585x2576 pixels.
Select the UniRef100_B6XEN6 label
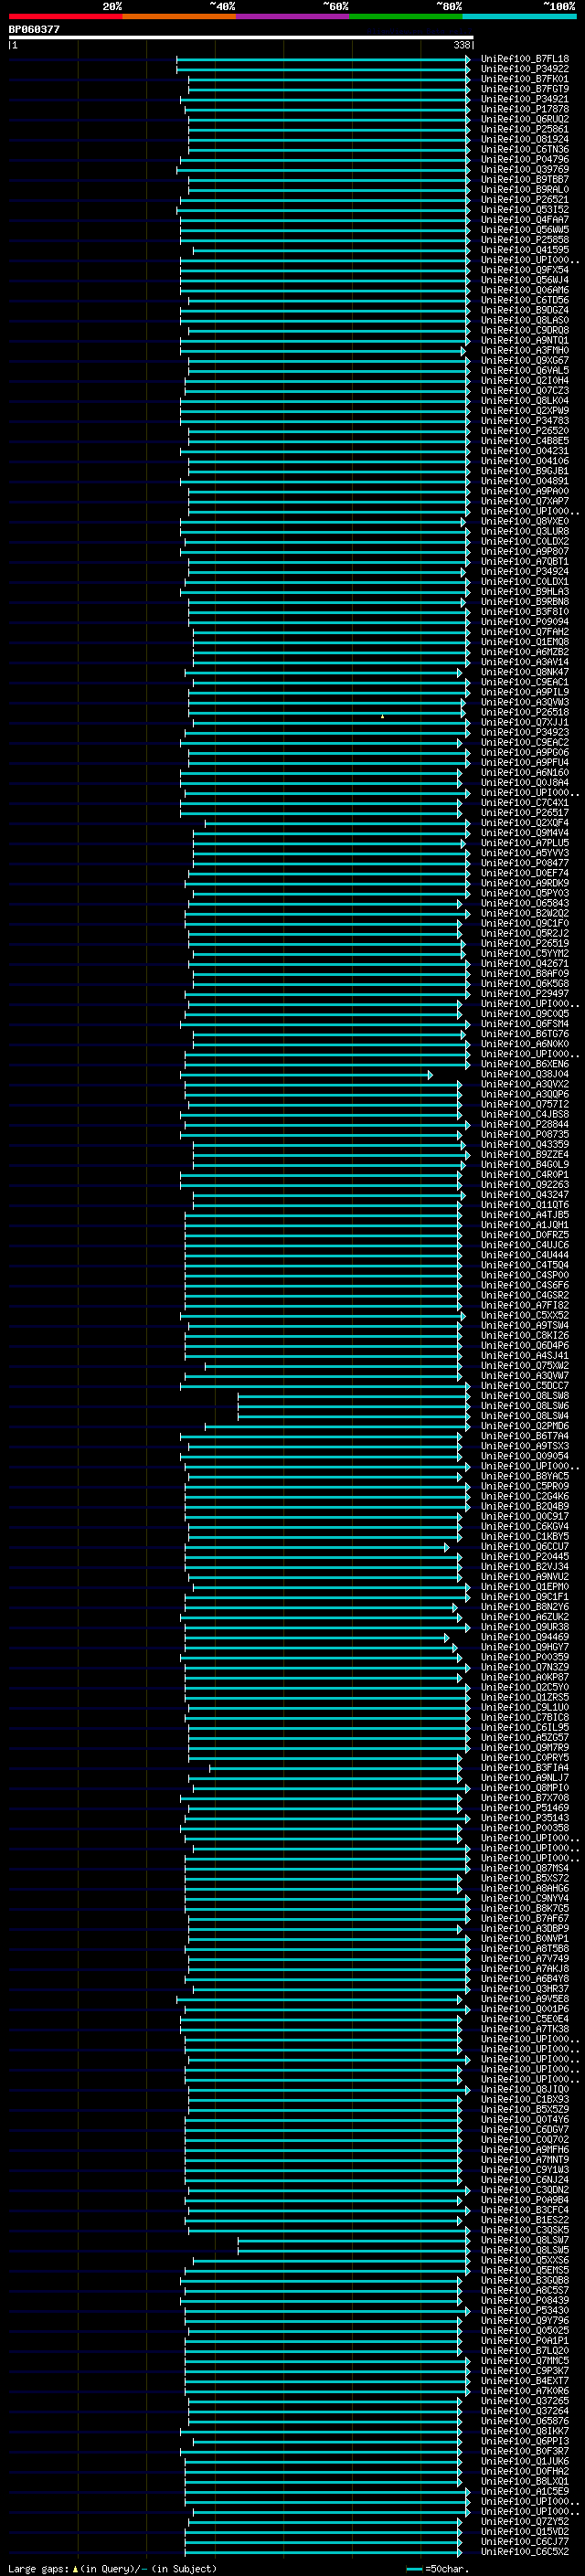[x=524, y=1064]
